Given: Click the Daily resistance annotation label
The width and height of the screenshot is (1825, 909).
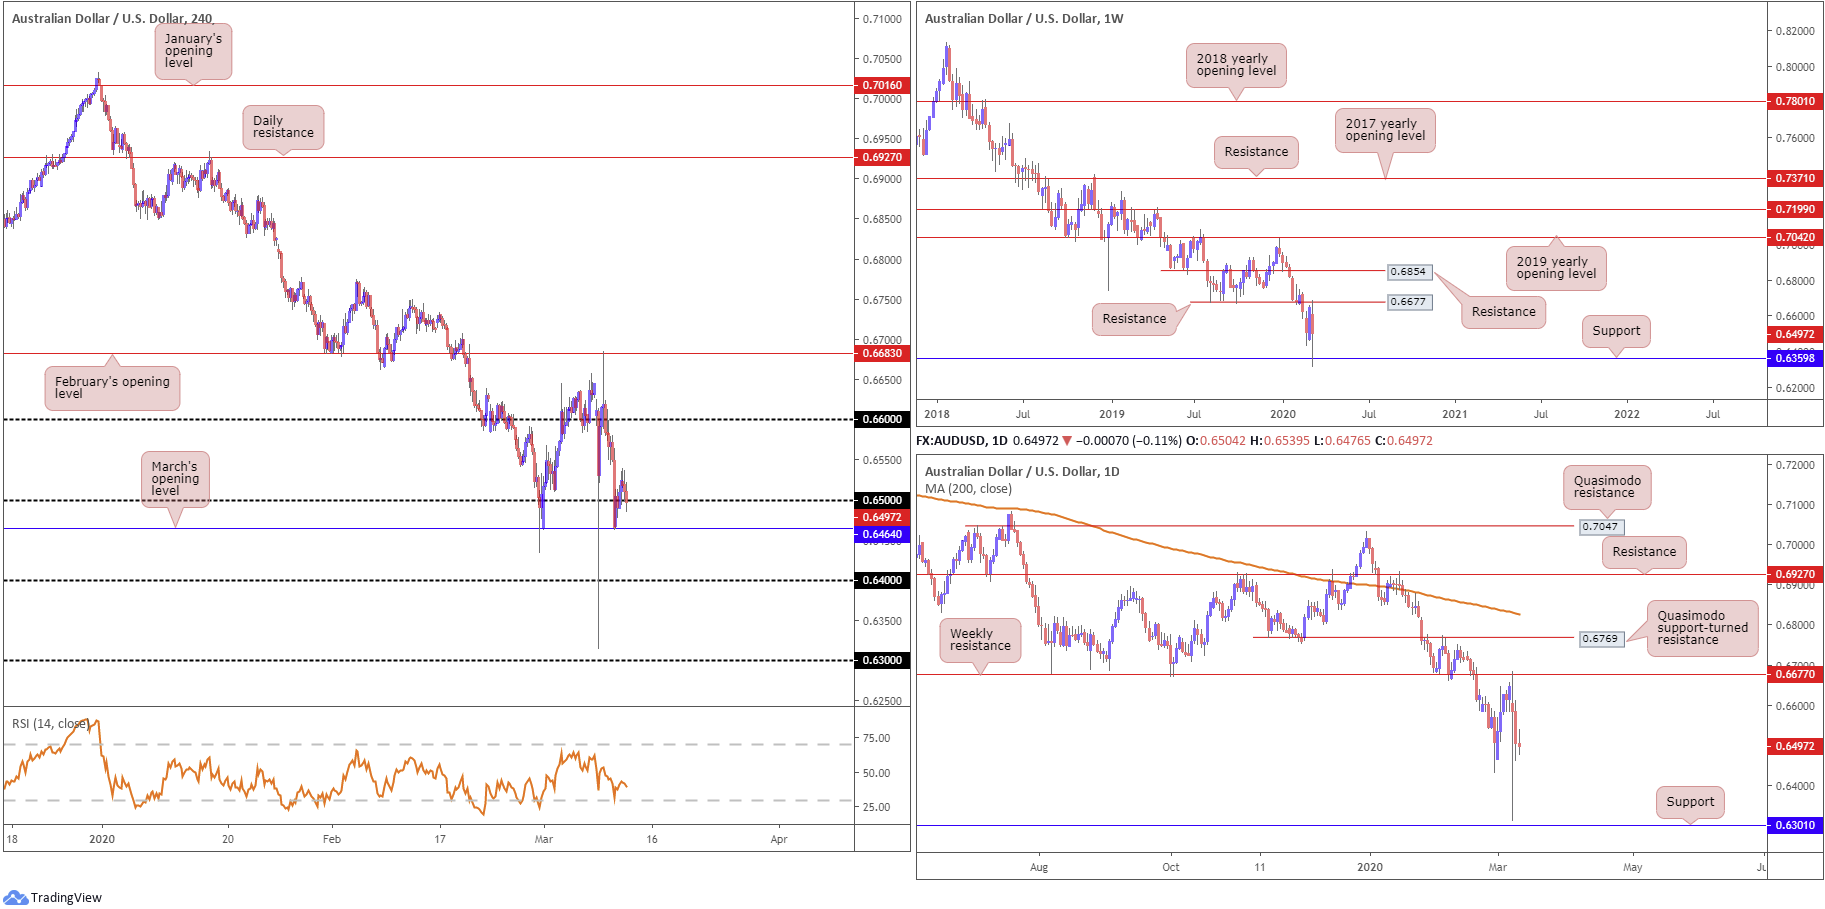Looking at the screenshot, I should coord(283,127).
